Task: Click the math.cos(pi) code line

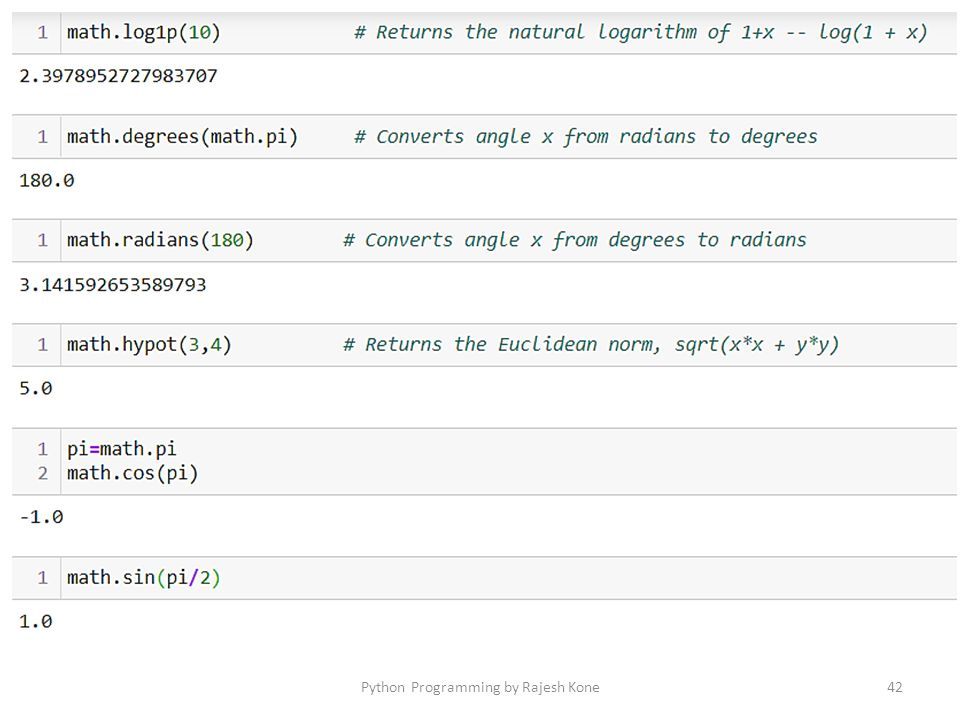Action: coord(132,473)
